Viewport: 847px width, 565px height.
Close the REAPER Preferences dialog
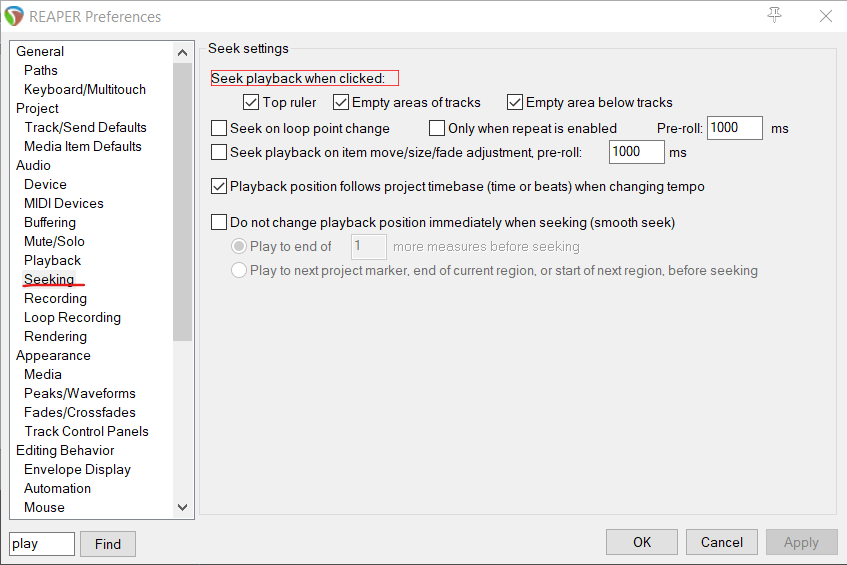click(x=825, y=16)
